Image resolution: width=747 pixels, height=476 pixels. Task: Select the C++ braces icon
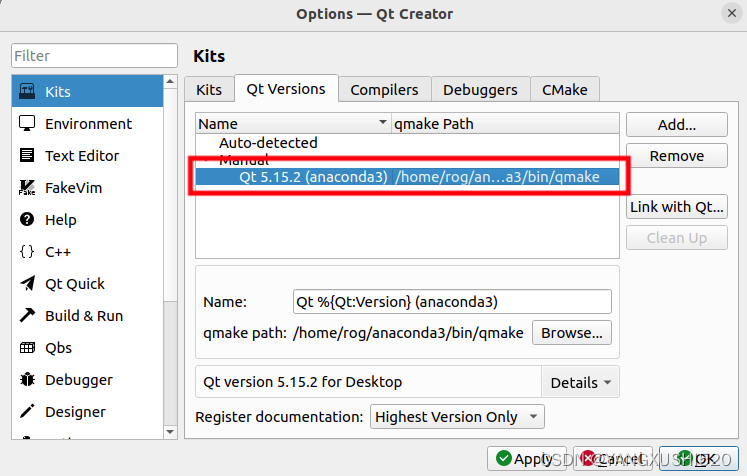coord(27,251)
